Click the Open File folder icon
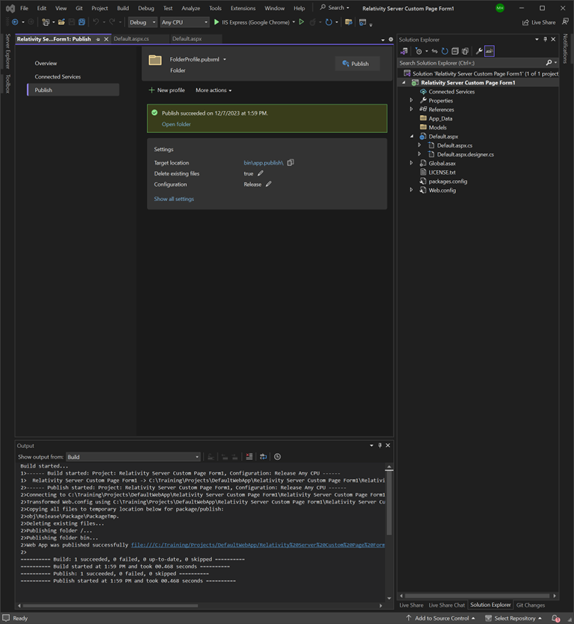 pyautogui.click(x=61, y=22)
